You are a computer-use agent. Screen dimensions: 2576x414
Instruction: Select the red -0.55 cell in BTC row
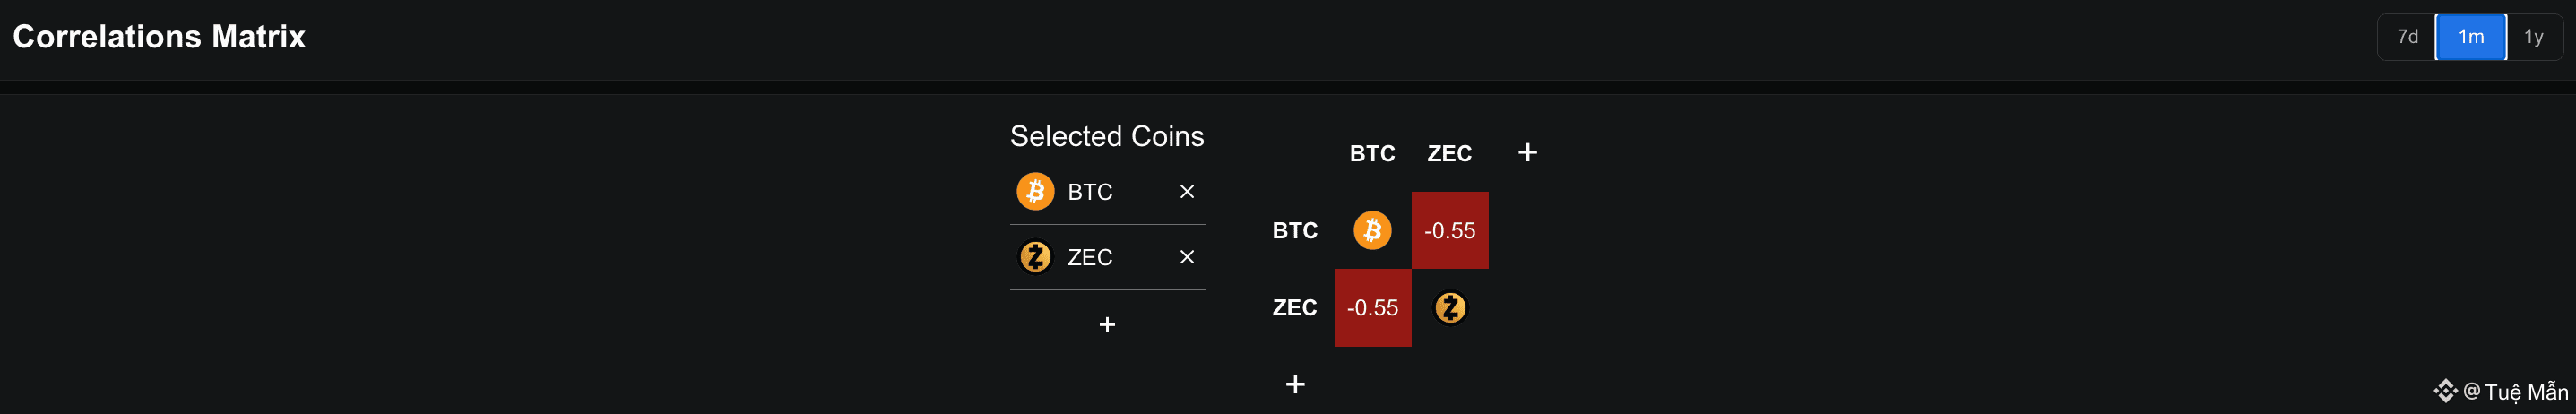[x=1450, y=230]
